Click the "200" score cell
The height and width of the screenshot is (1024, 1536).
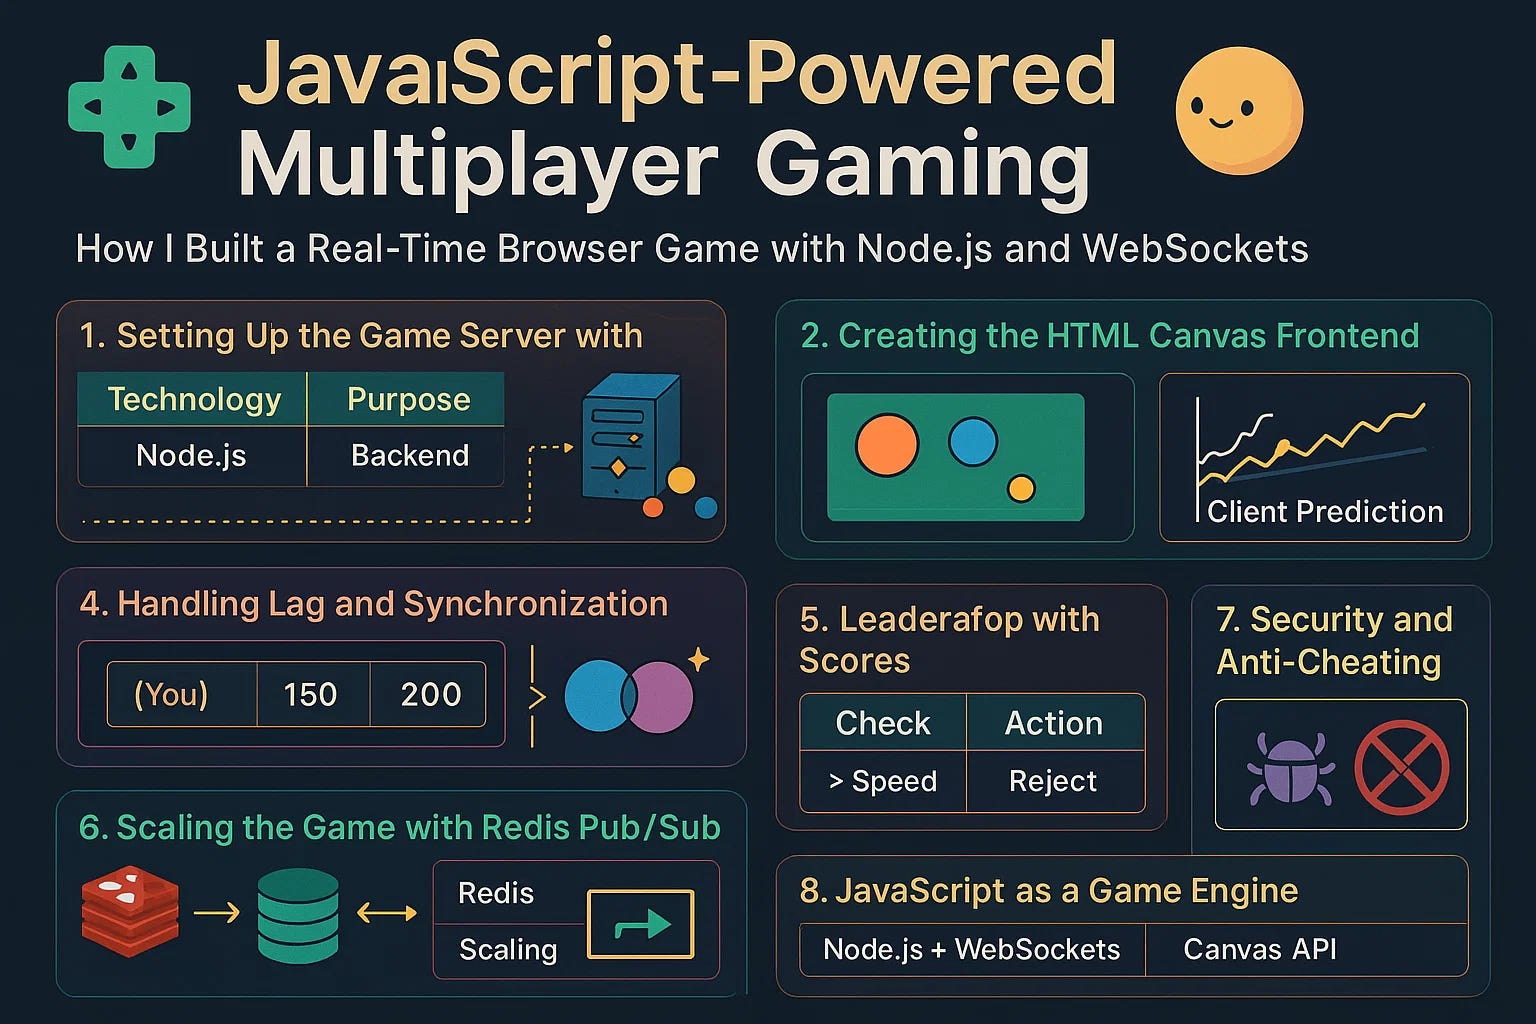tap(430, 694)
